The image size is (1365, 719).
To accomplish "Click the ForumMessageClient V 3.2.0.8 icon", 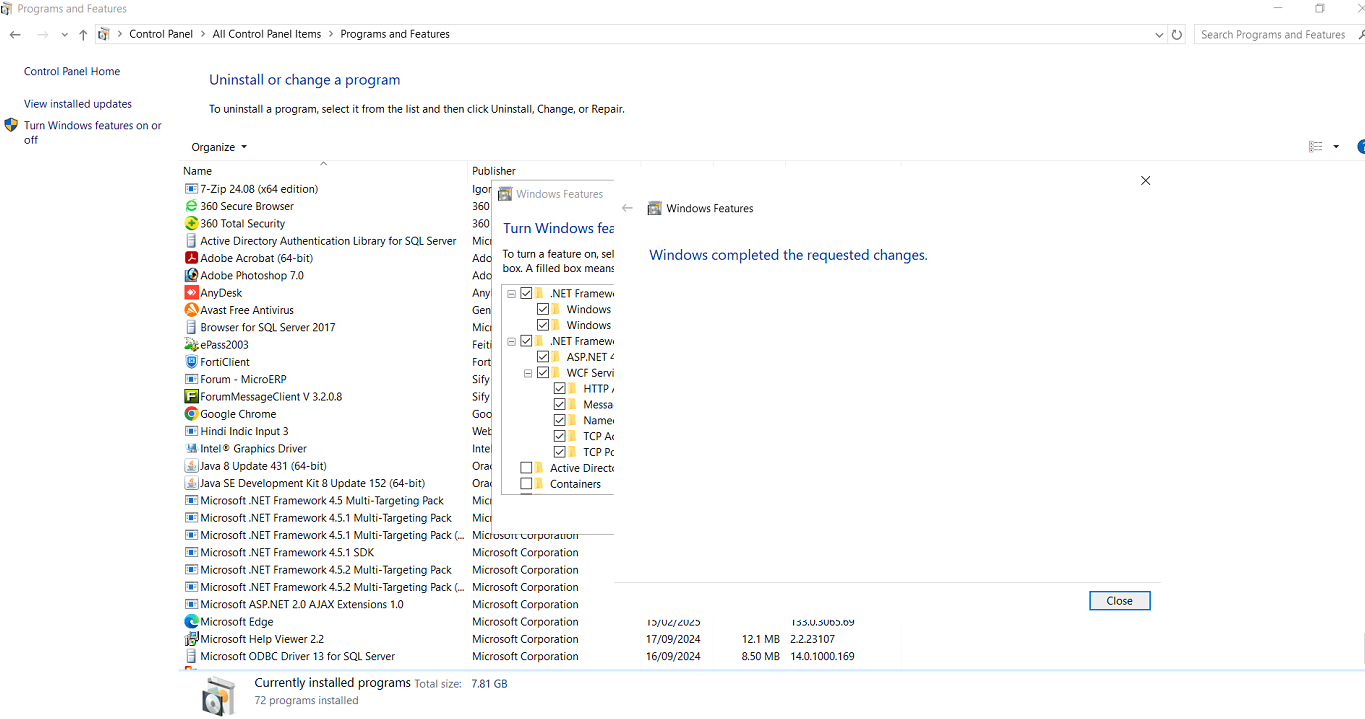I will [x=191, y=396].
